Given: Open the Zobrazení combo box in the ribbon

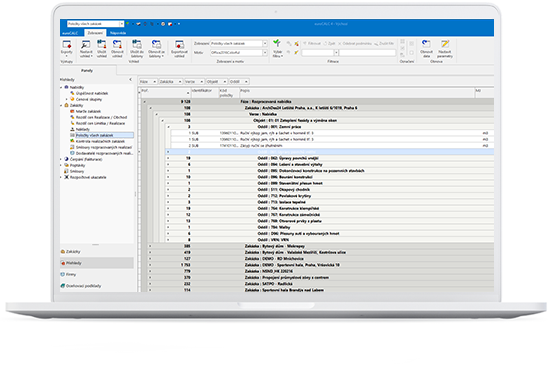Looking at the screenshot, I should 265,43.
